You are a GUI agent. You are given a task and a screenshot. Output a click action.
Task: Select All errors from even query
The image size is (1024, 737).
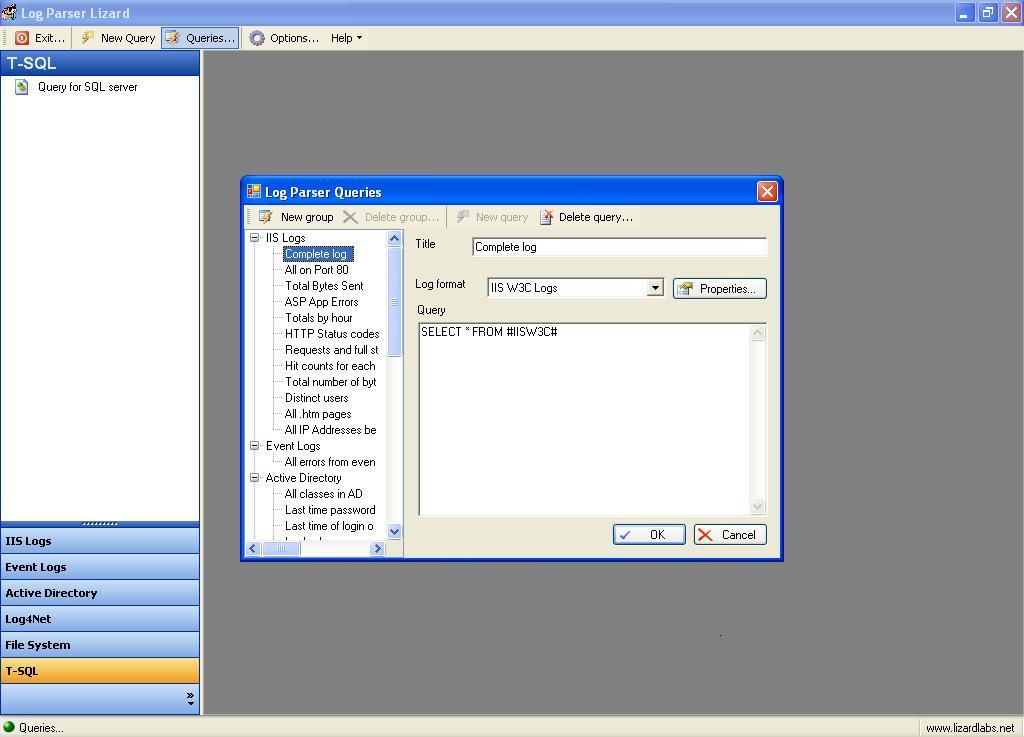[x=330, y=462]
